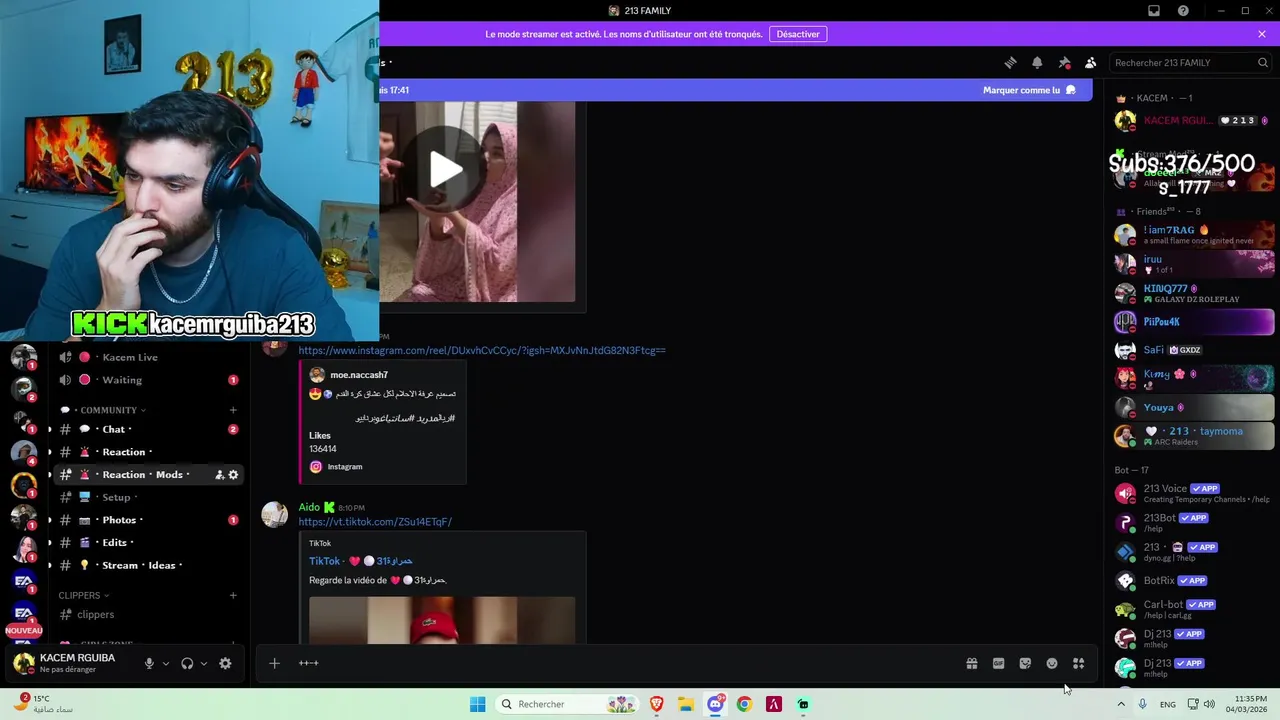
Task: Open the Reaction channel
Action: 150,452
